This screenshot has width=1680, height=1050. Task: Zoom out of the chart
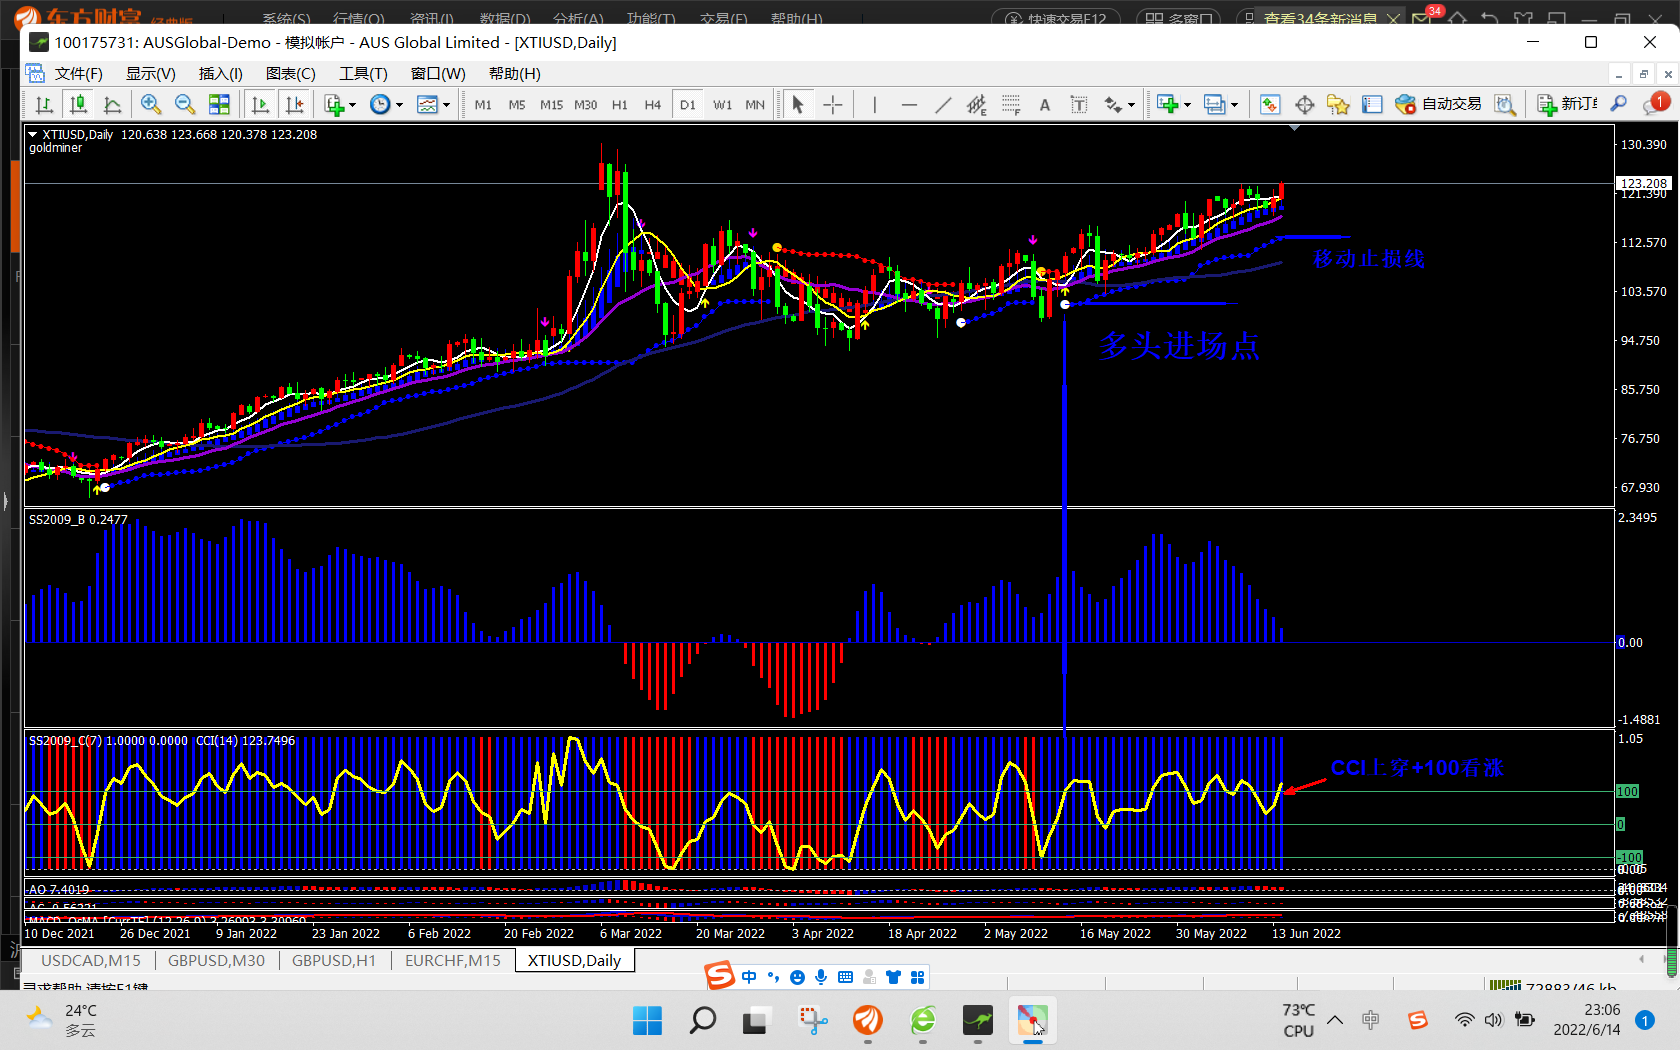[x=185, y=104]
